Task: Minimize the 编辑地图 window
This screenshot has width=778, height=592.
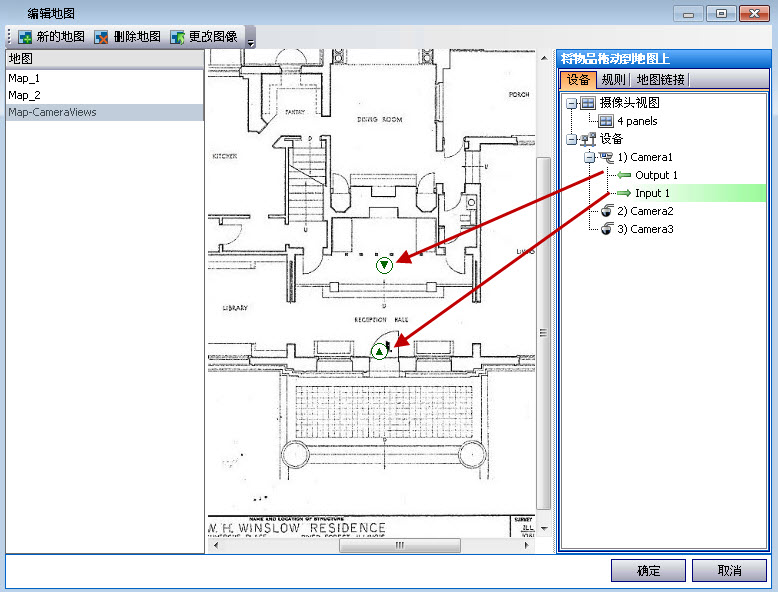Action: pos(688,14)
